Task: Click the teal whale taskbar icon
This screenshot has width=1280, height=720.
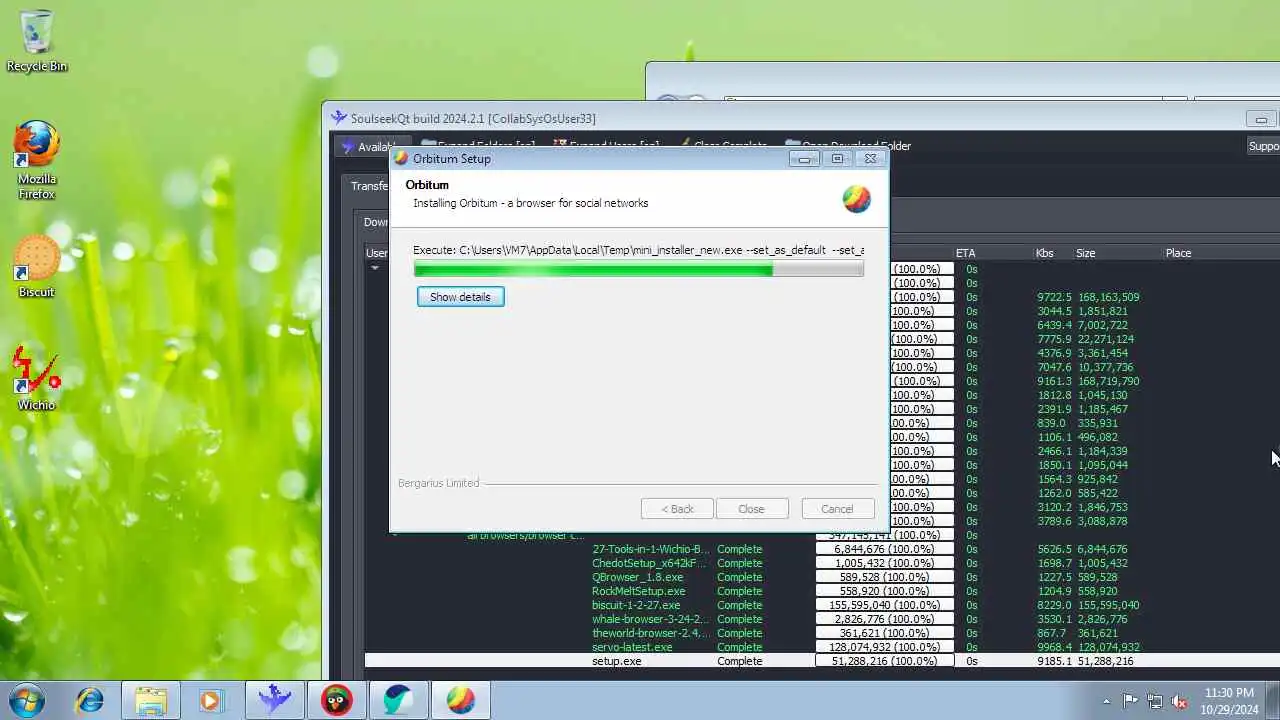Action: click(399, 700)
